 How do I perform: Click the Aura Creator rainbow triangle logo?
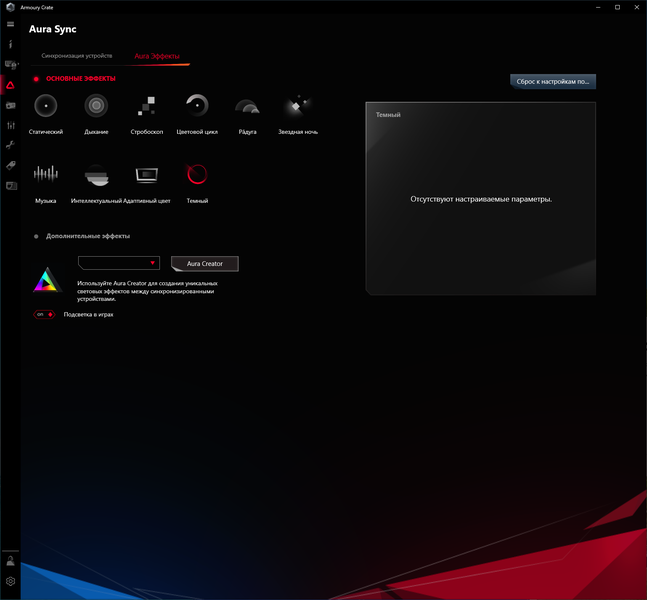click(x=47, y=279)
